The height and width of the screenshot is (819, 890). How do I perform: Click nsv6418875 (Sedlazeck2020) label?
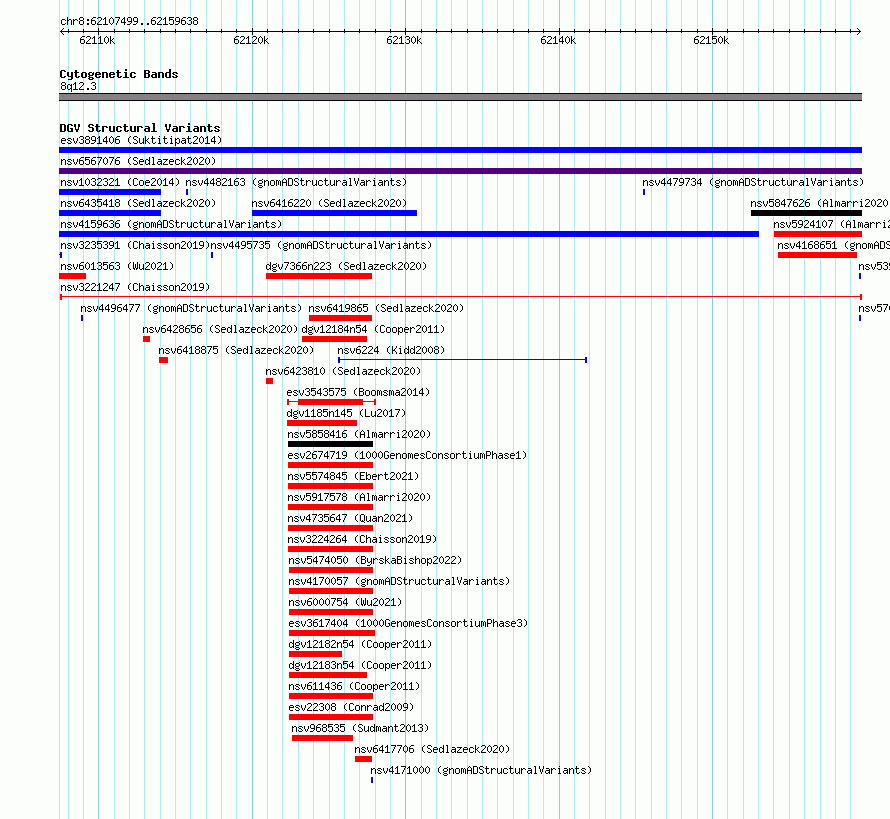(236, 350)
